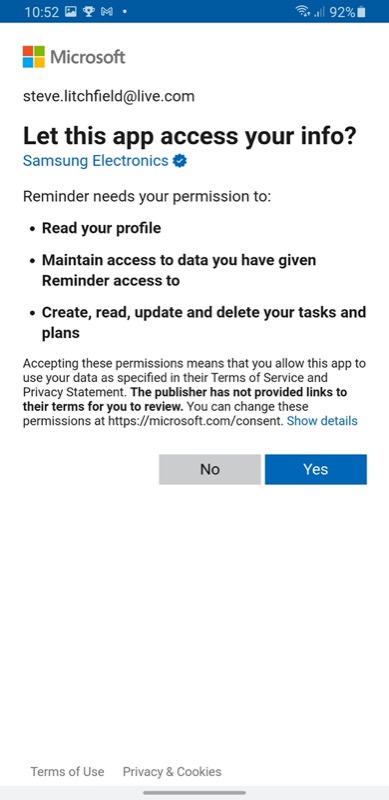This screenshot has width=389, height=800.
Task: Tap the verified publisher badge icon
Action: tap(180, 161)
